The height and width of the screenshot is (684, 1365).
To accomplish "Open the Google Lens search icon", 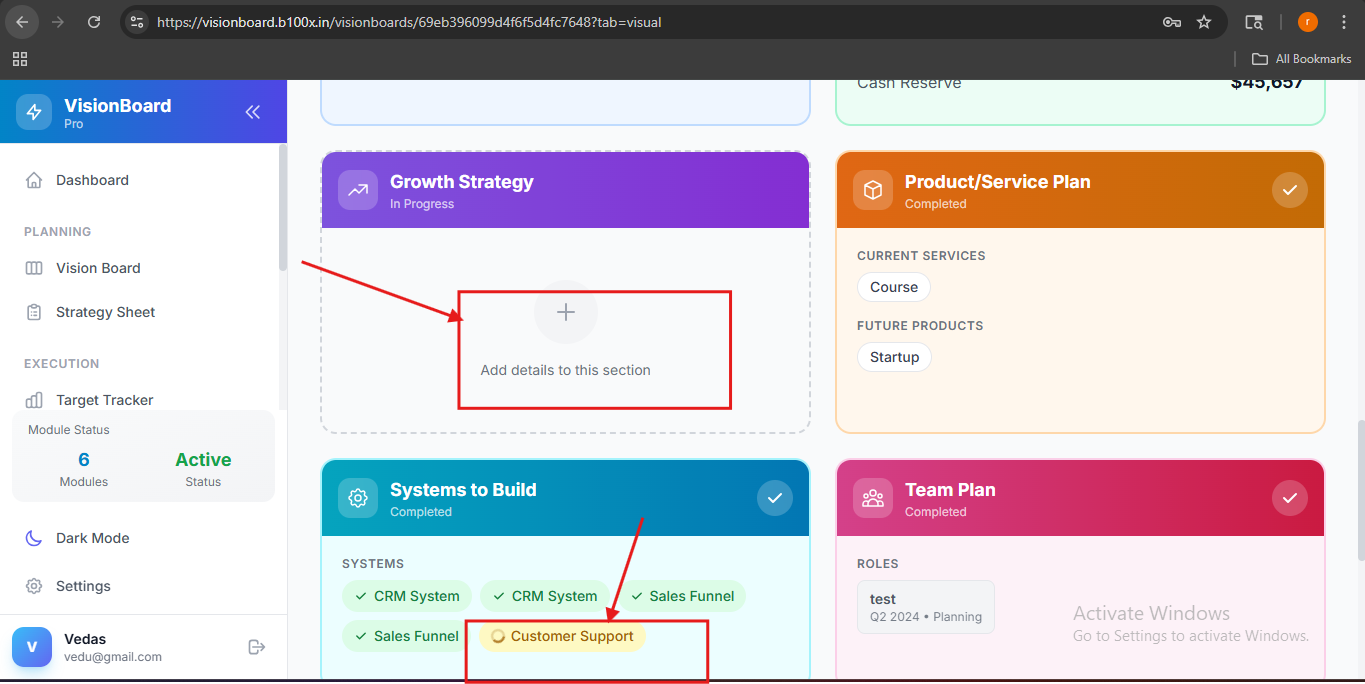I will click(1253, 22).
